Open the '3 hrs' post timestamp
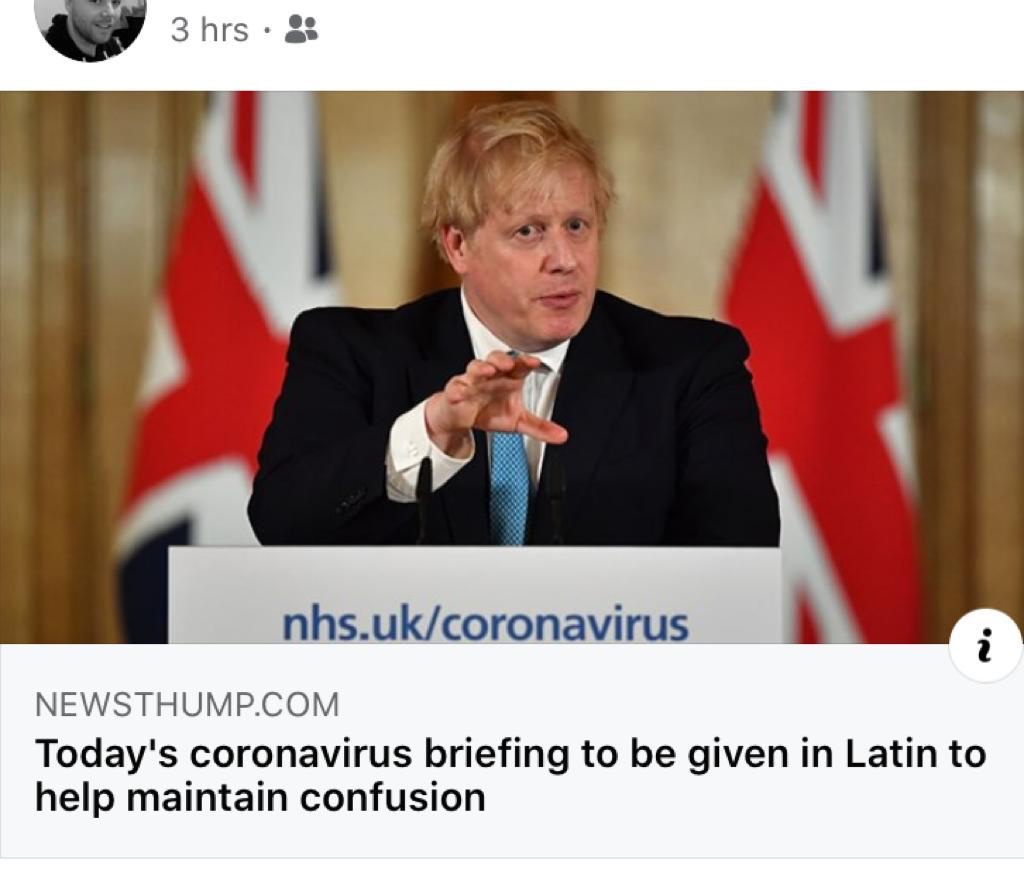Viewport: 1024px width, 870px height. 210,30
